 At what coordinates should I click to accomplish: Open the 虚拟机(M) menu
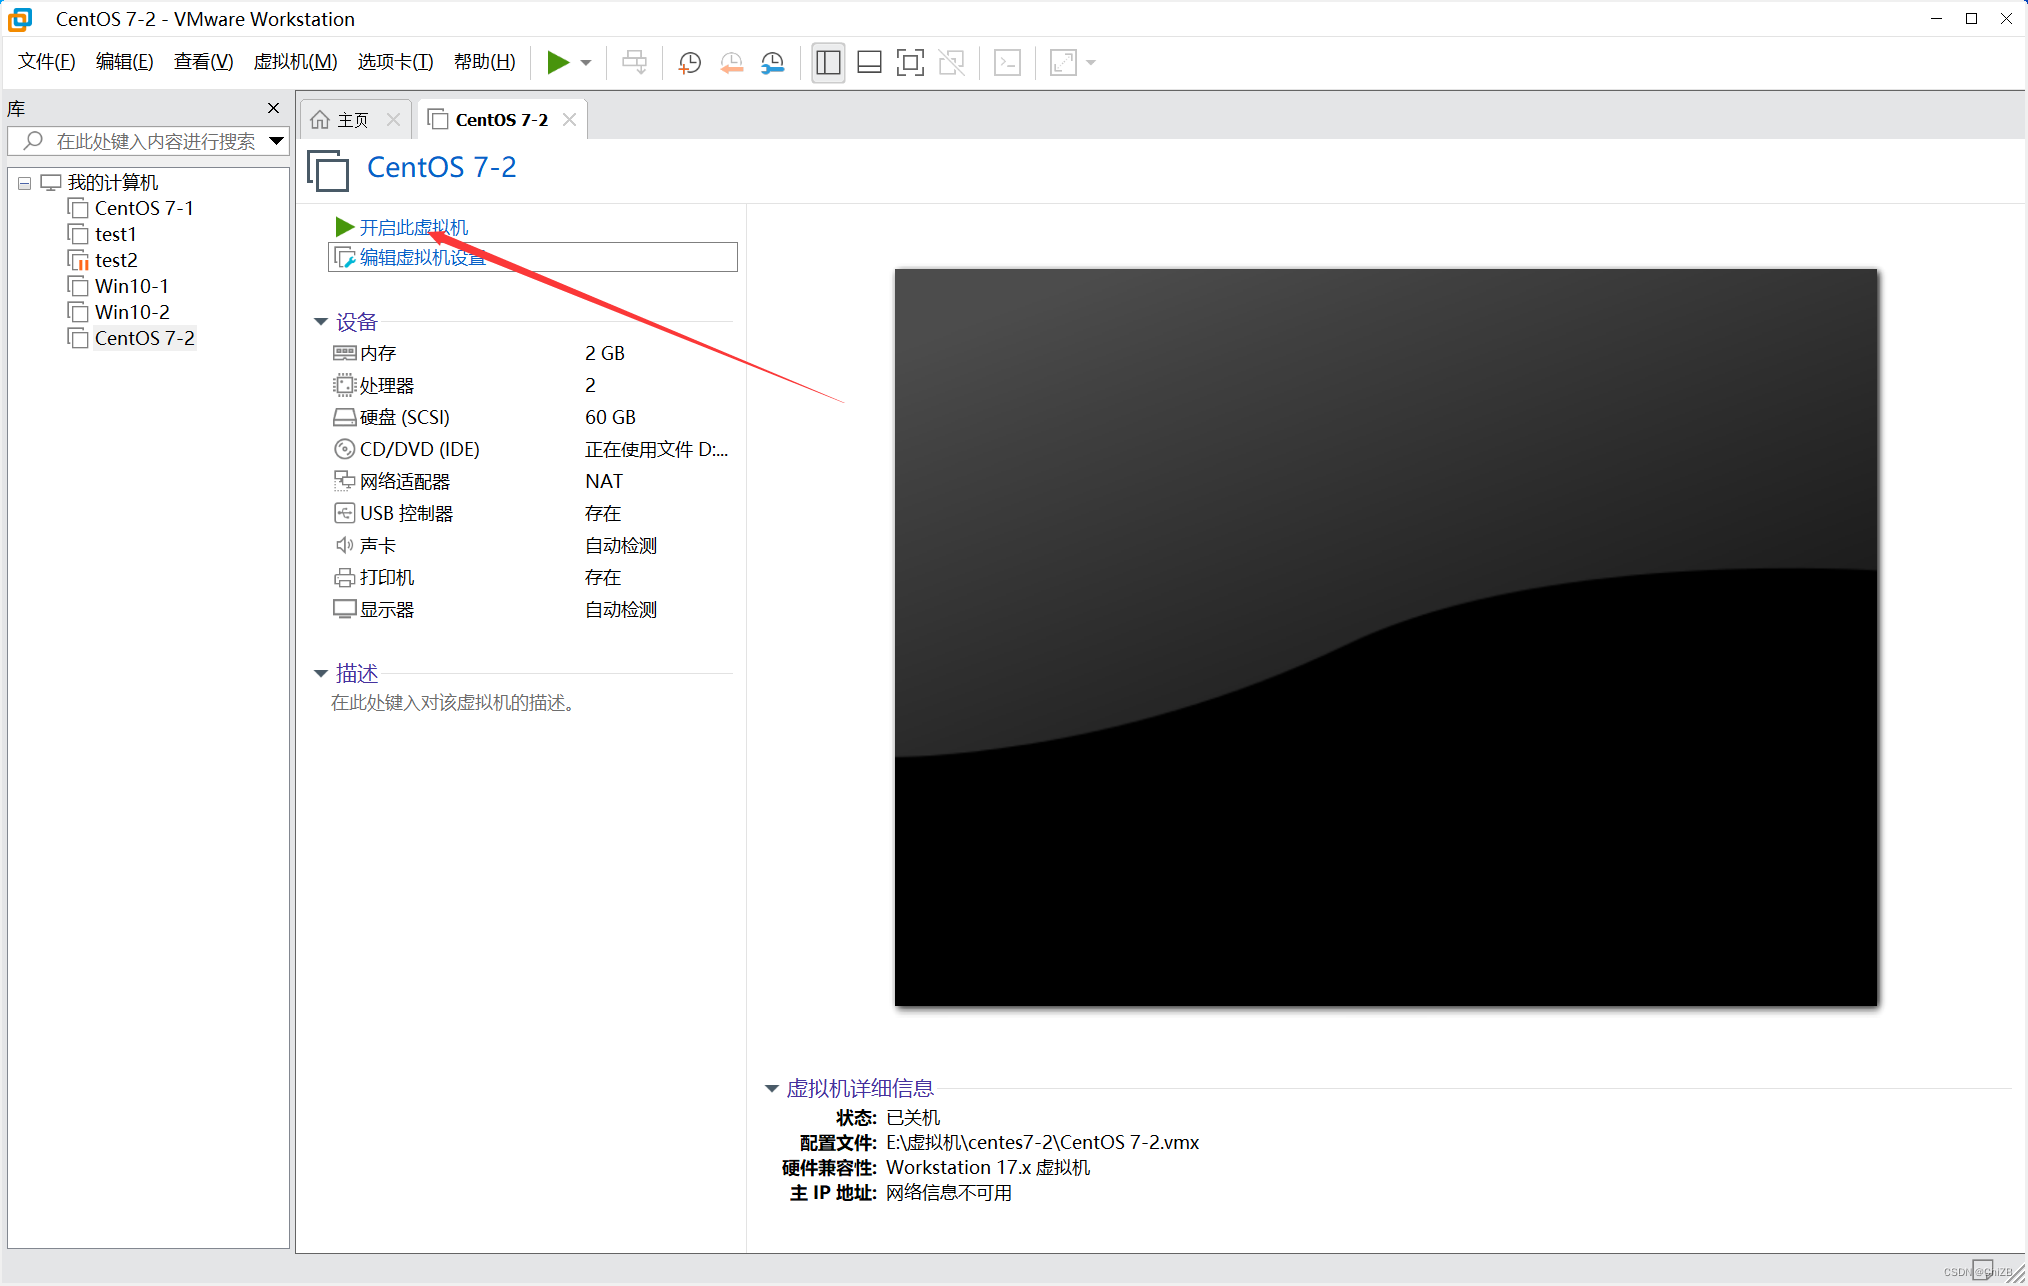pyautogui.click(x=295, y=62)
